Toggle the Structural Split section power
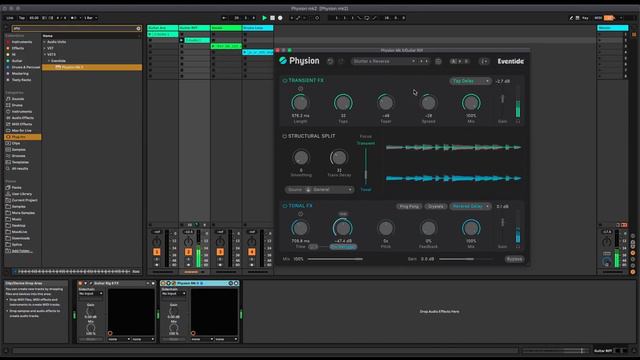The height and width of the screenshot is (360, 640). (x=284, y=136)
